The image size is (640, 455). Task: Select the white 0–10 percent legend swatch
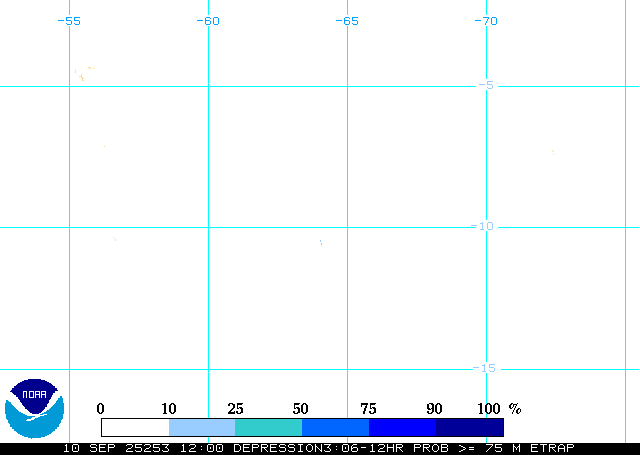click(x=135, y=427)
